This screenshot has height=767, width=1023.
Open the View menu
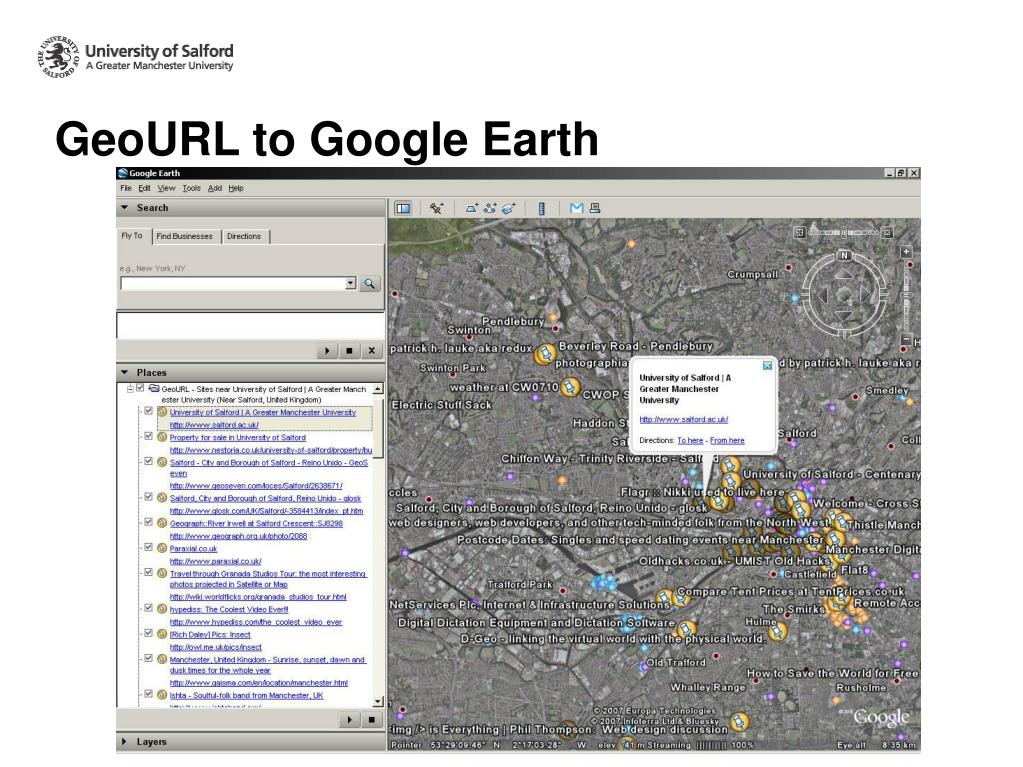[x=166, y=188]
